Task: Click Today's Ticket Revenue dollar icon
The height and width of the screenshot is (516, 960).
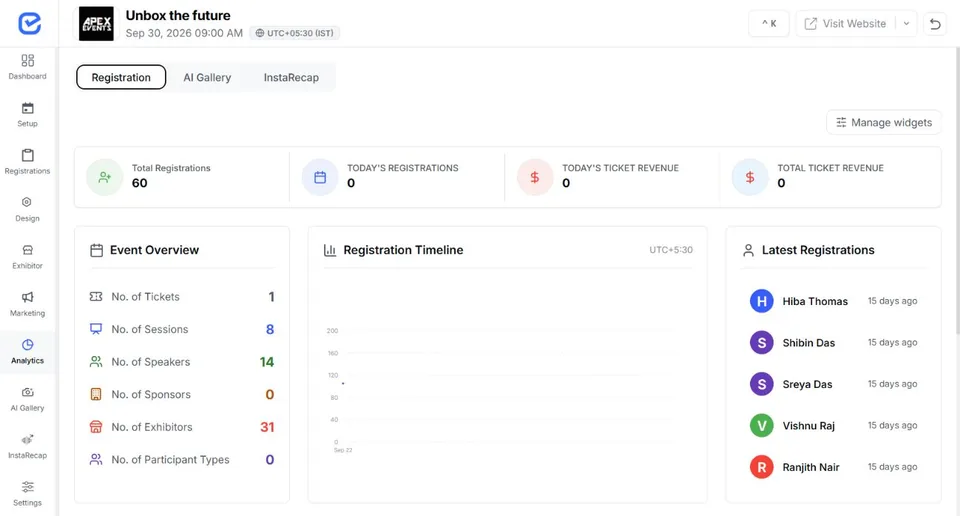Action: 535,178
